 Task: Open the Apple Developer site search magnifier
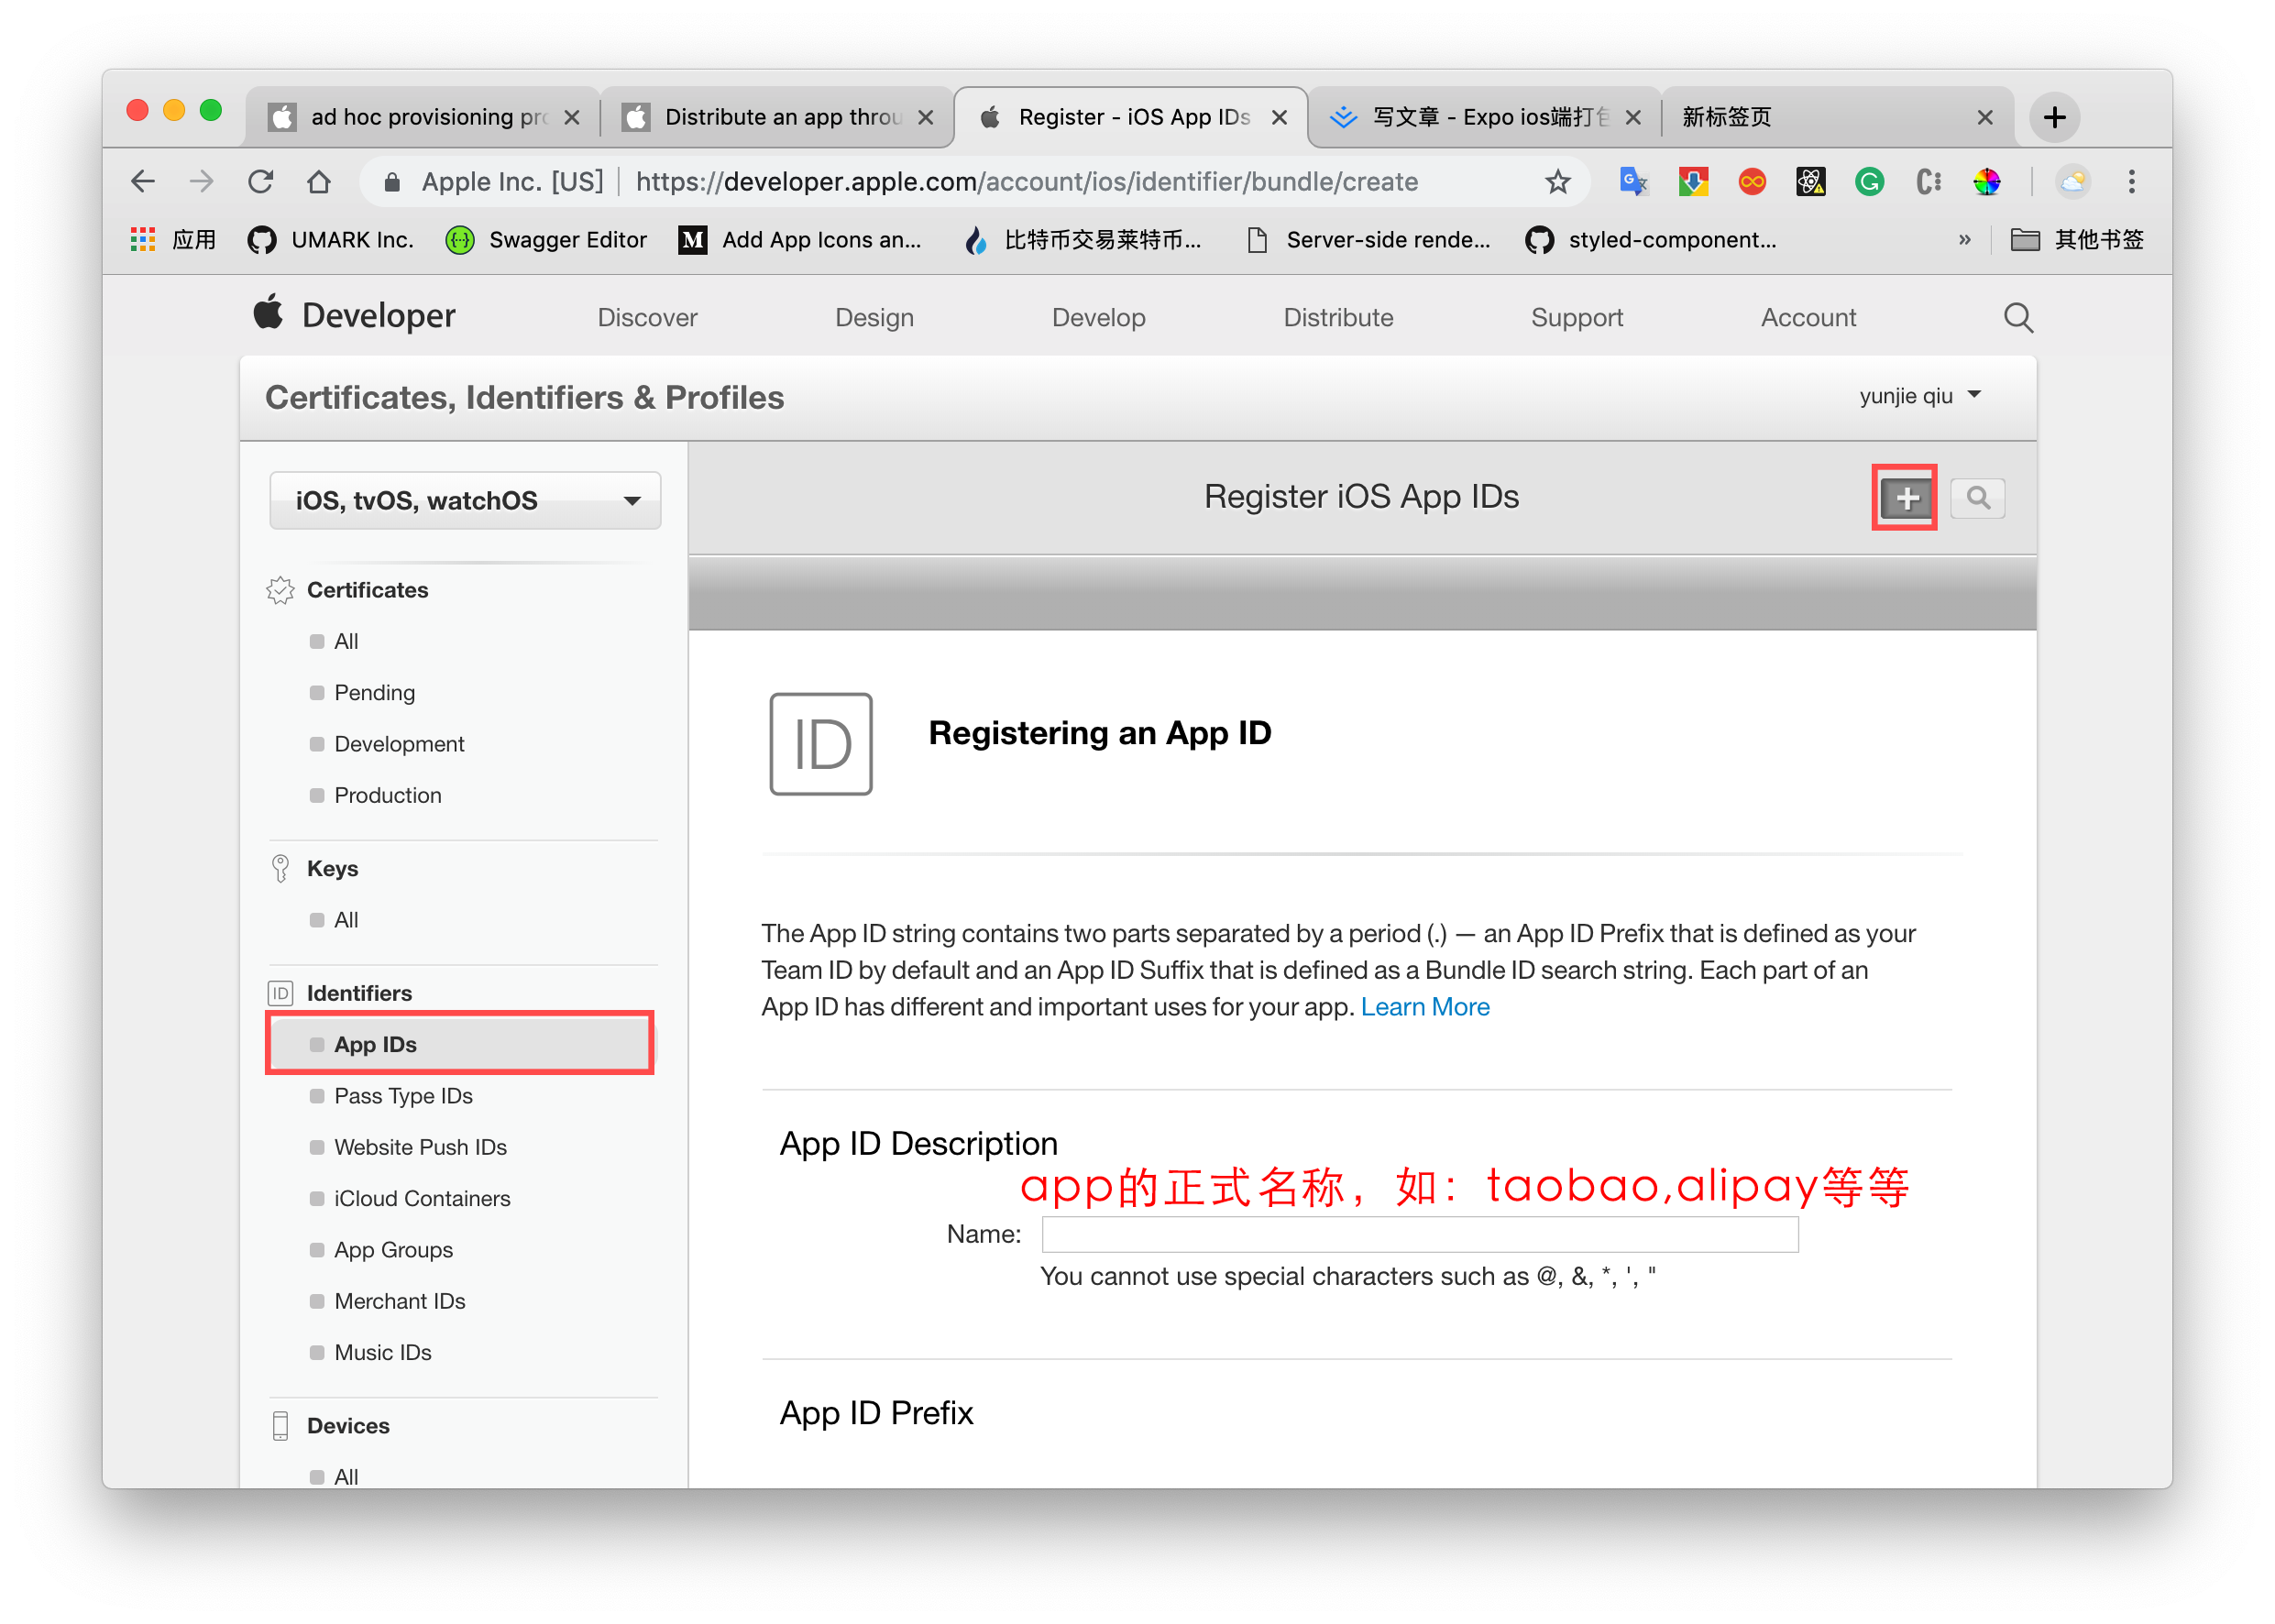point(2018,318)
